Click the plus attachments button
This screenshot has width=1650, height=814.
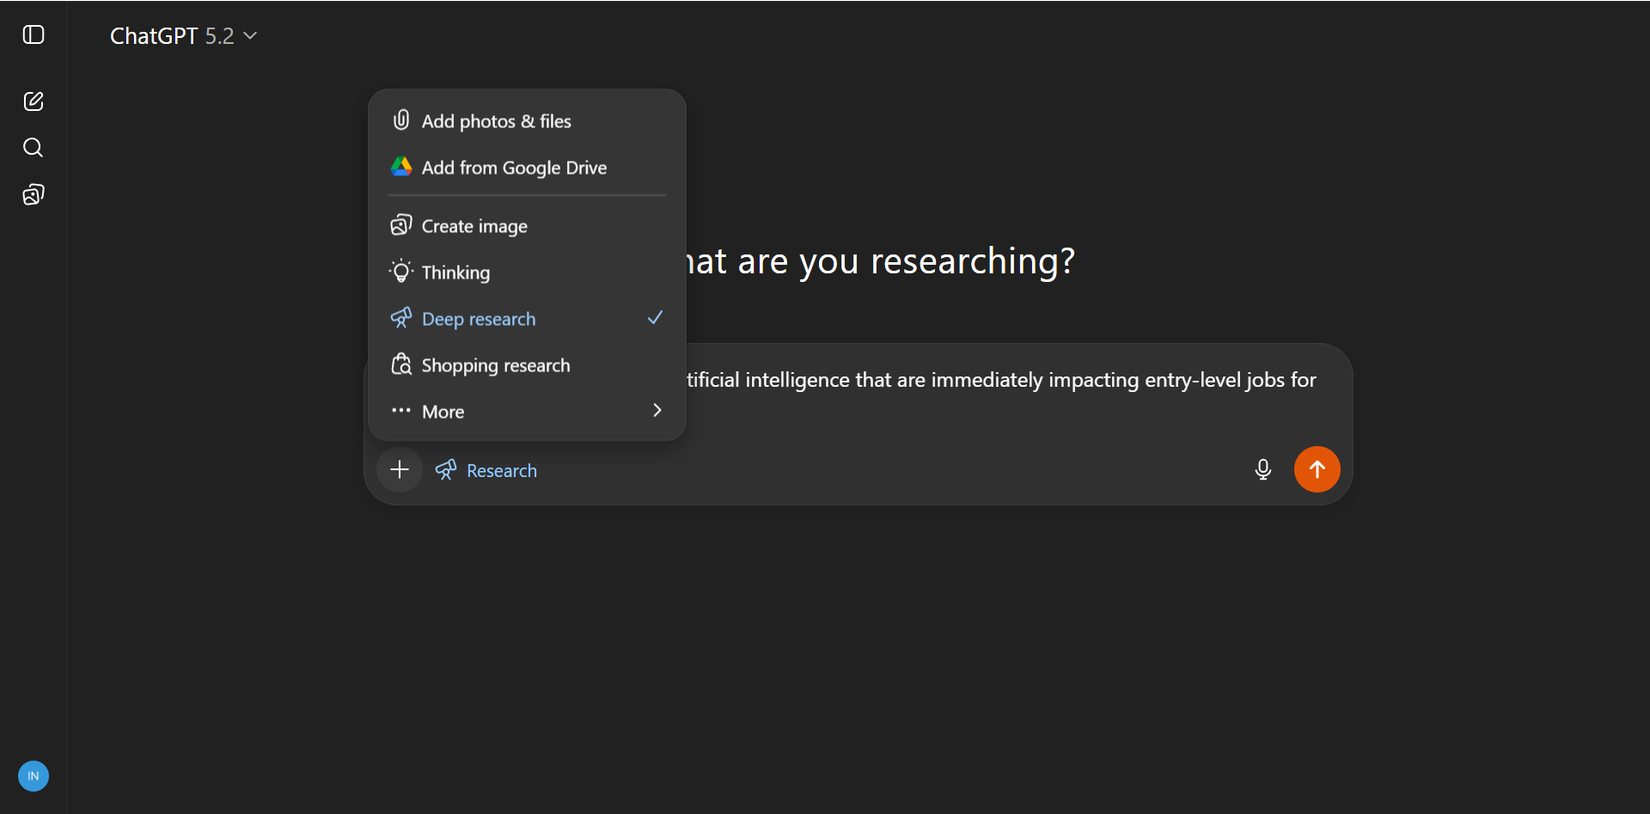coord(399,470)
